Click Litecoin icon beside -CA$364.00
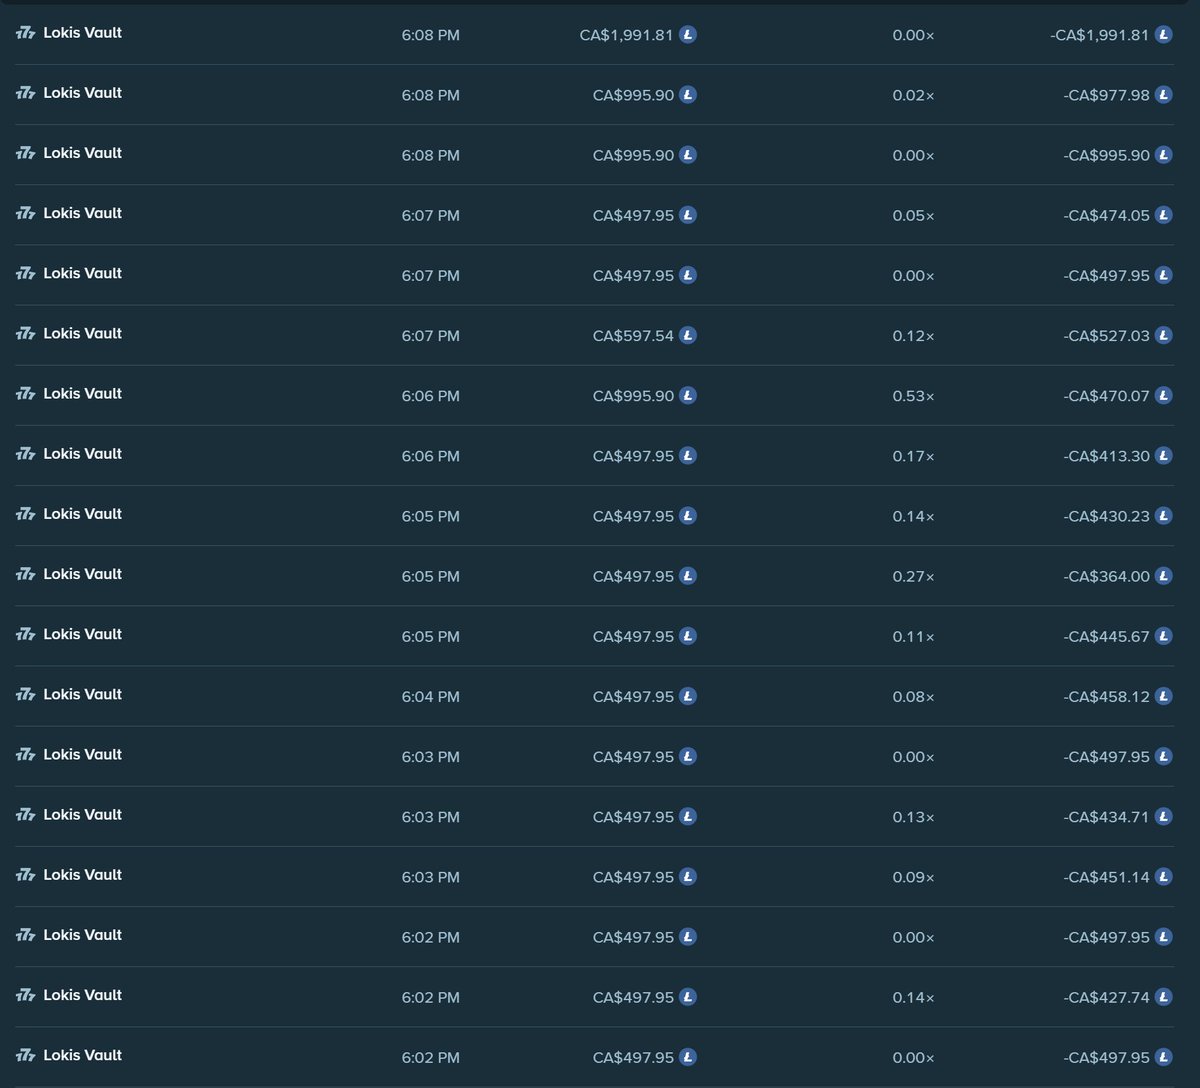 1163,576
